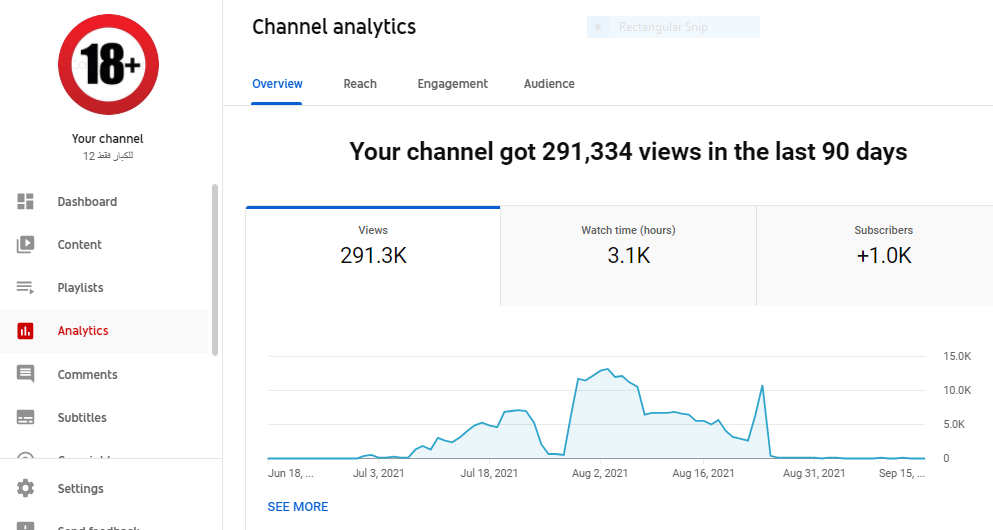993x530 pixels.
Task: Open Settings via gear icon
Action: [x=25, y=488]
